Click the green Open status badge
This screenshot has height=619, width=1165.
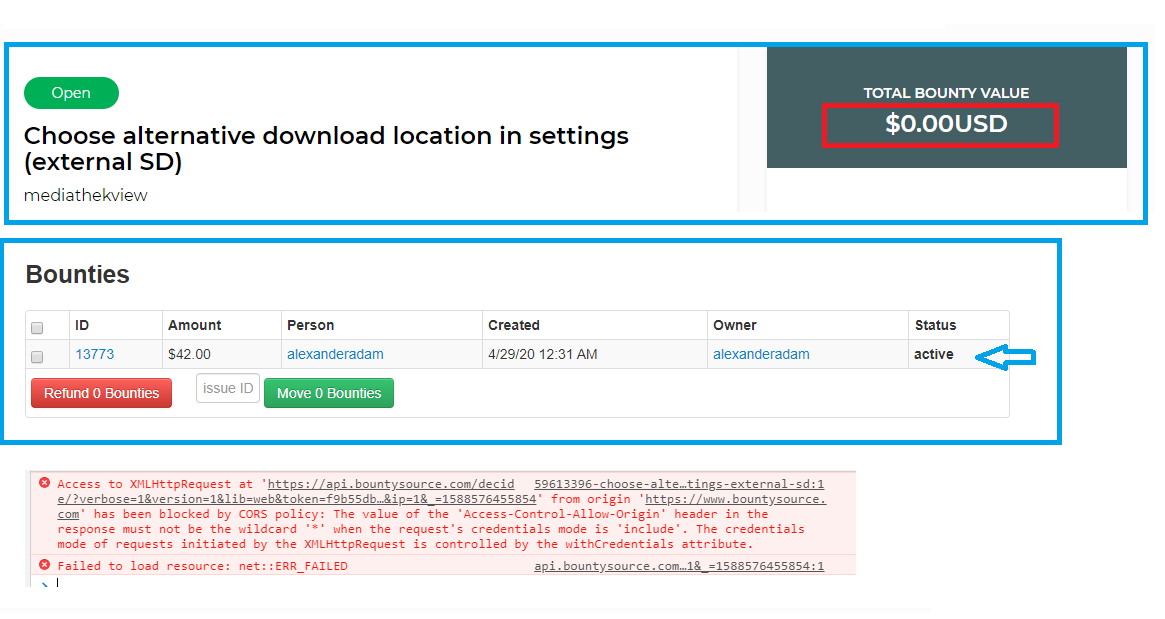point(71,92)
